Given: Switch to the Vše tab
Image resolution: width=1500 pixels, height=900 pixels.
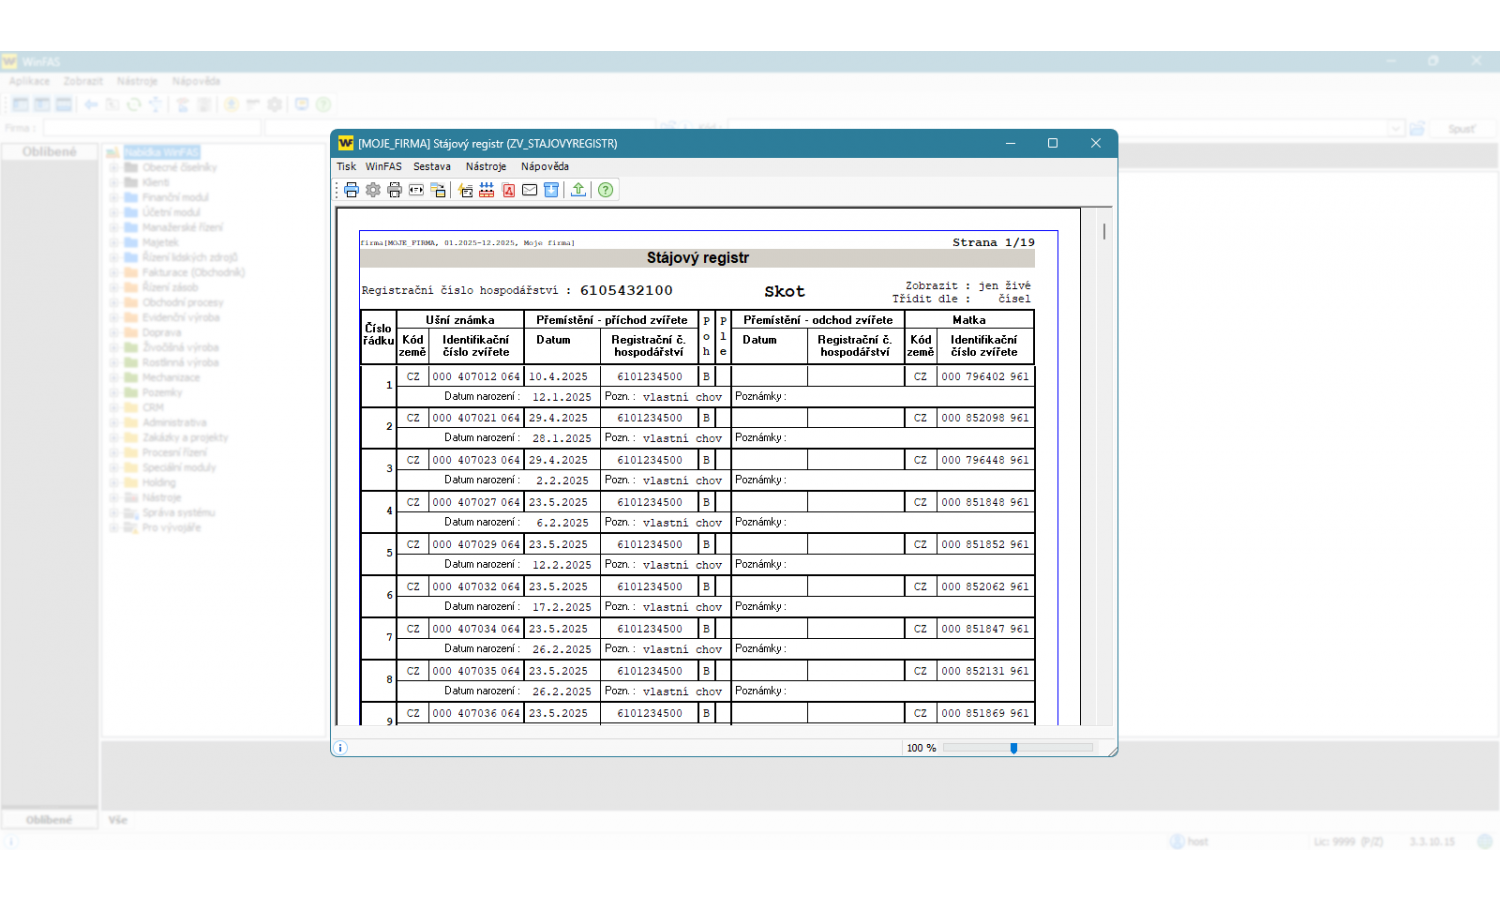Looking at the screenshot, I should pyautogui.click(x=118, y=820).
